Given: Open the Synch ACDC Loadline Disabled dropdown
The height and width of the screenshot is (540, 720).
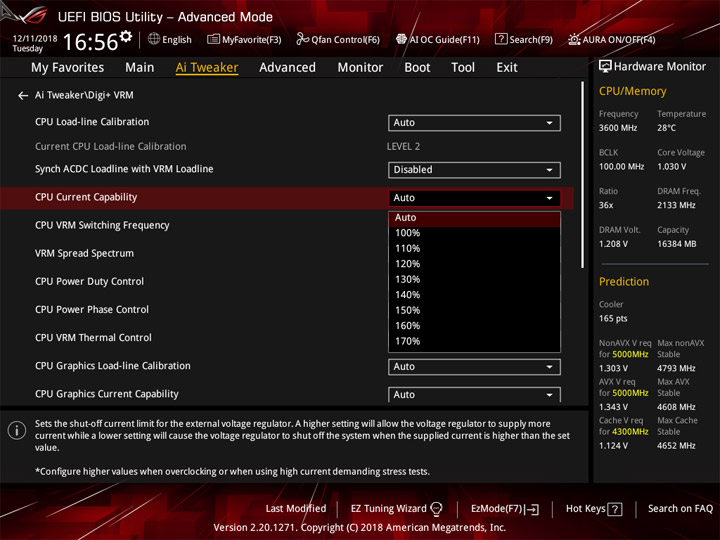Looking at the screenshot, I should pos(474,170).
